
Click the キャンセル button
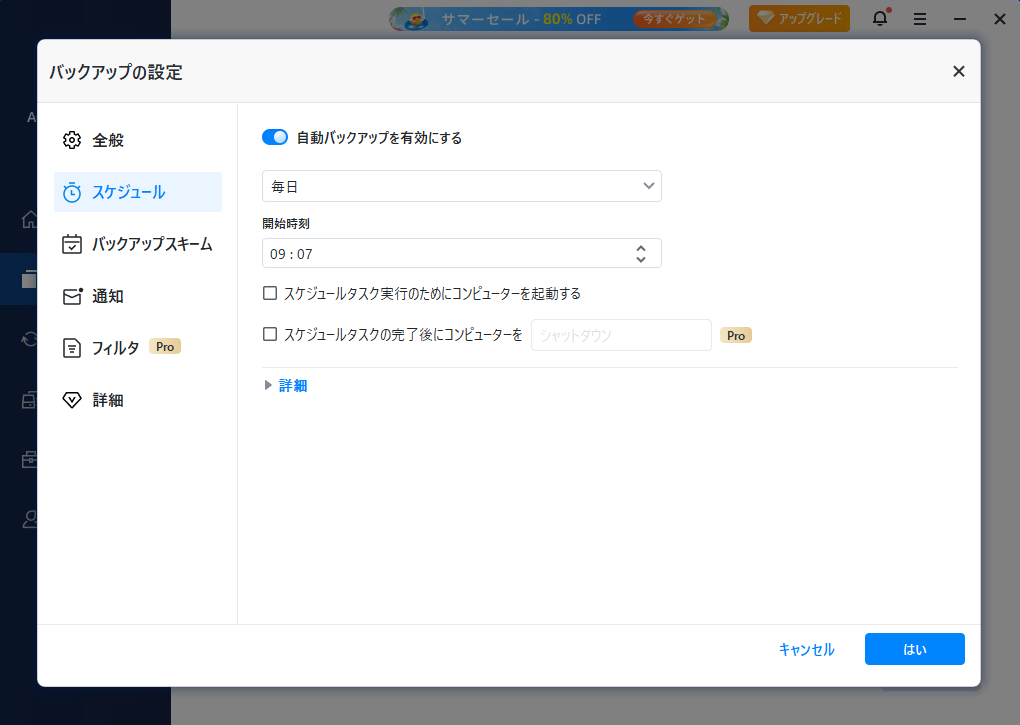pyautogui.click(x=806, y=650)
